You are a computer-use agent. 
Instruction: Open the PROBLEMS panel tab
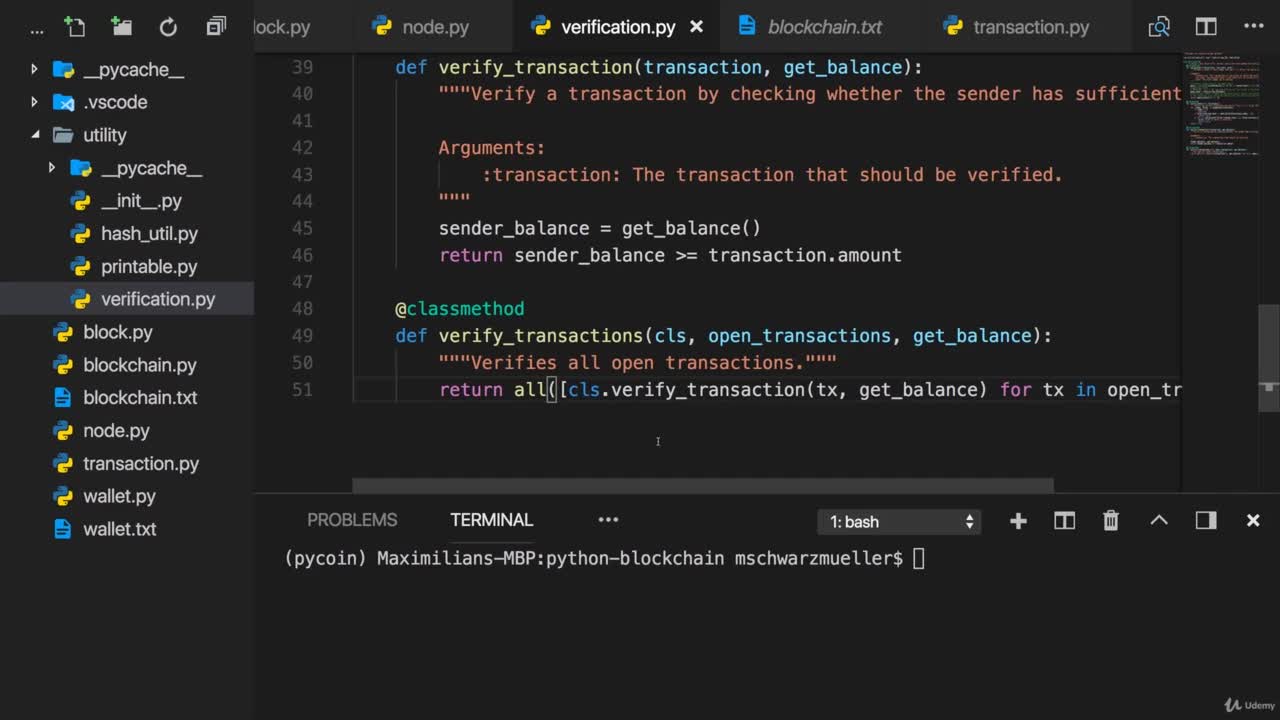point(352,520)
